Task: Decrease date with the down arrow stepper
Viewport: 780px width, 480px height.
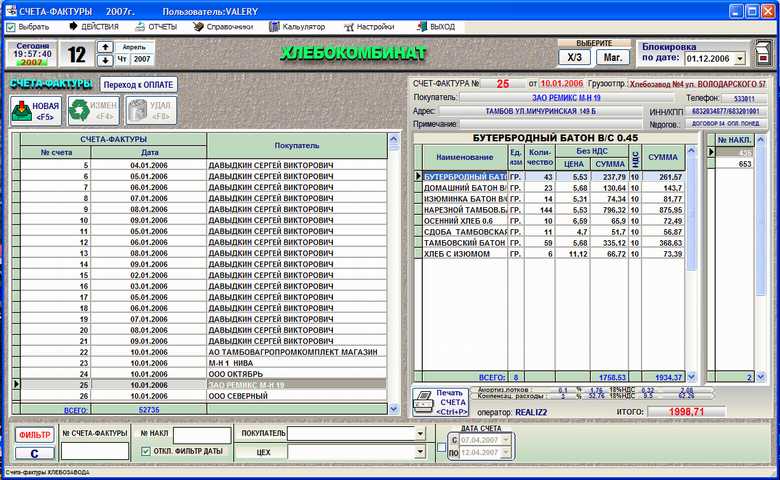Action: click(105, 60)
